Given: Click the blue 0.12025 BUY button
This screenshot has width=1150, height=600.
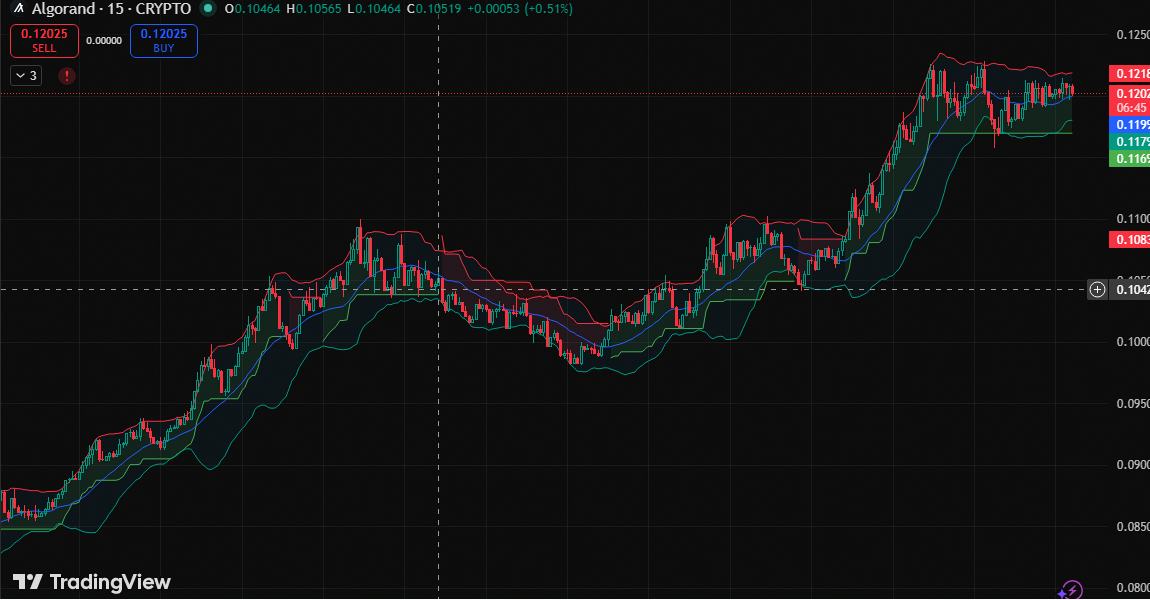Looking at the screenshot, I should [x=164, y=40].
